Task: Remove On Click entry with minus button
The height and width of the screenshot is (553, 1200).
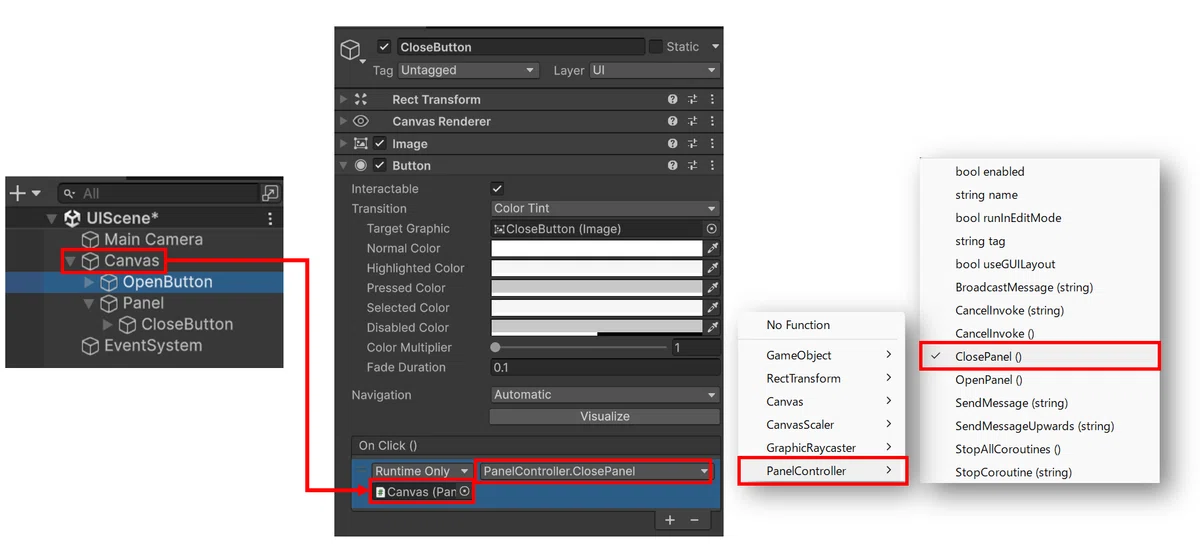Action: click(694, 520)
